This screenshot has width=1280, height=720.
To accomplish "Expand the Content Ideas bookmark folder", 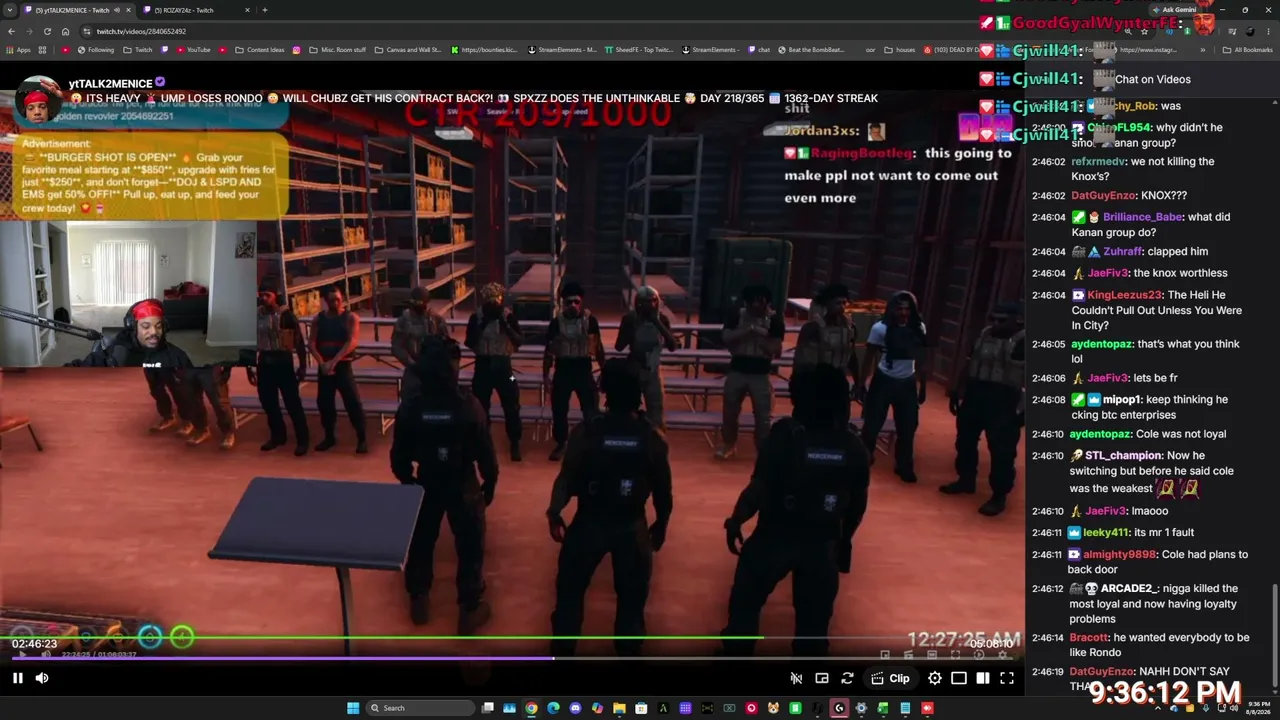I will [x=259, y=50].
